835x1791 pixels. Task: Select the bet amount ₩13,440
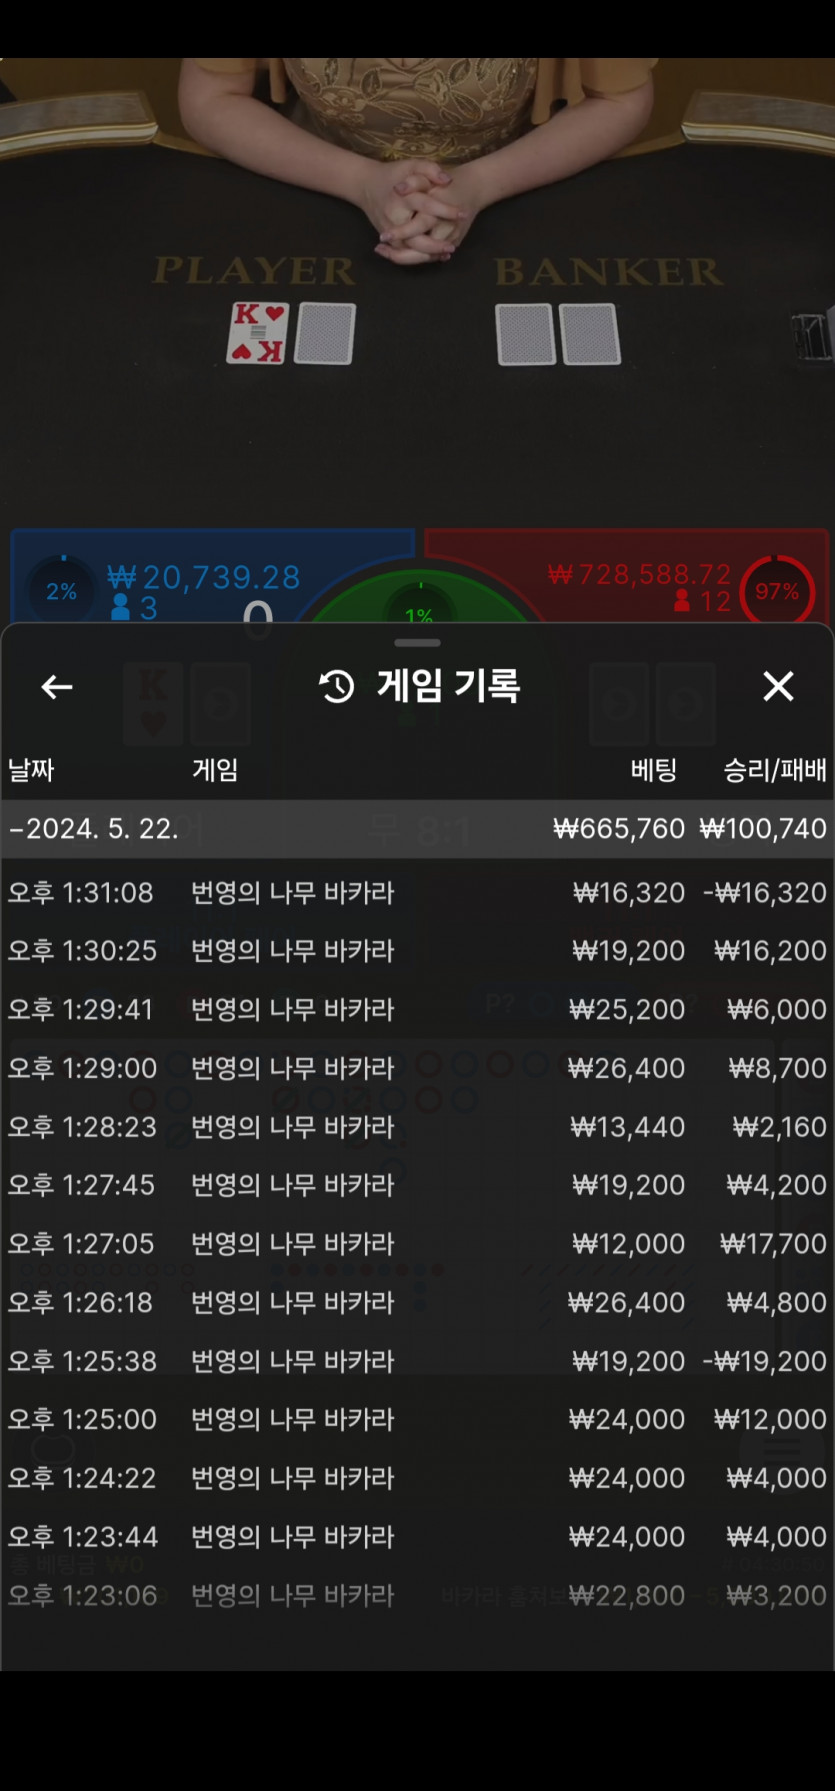click(628, 1127)
